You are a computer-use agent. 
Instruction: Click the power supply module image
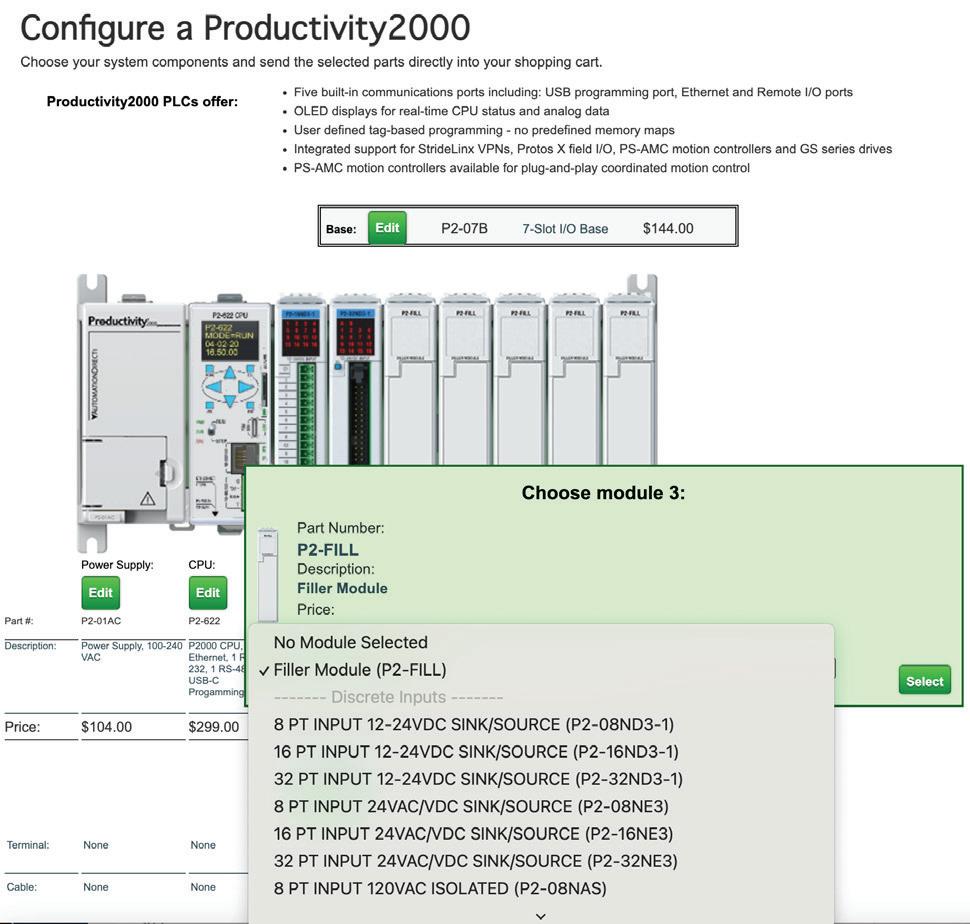[x=132, y=414]
